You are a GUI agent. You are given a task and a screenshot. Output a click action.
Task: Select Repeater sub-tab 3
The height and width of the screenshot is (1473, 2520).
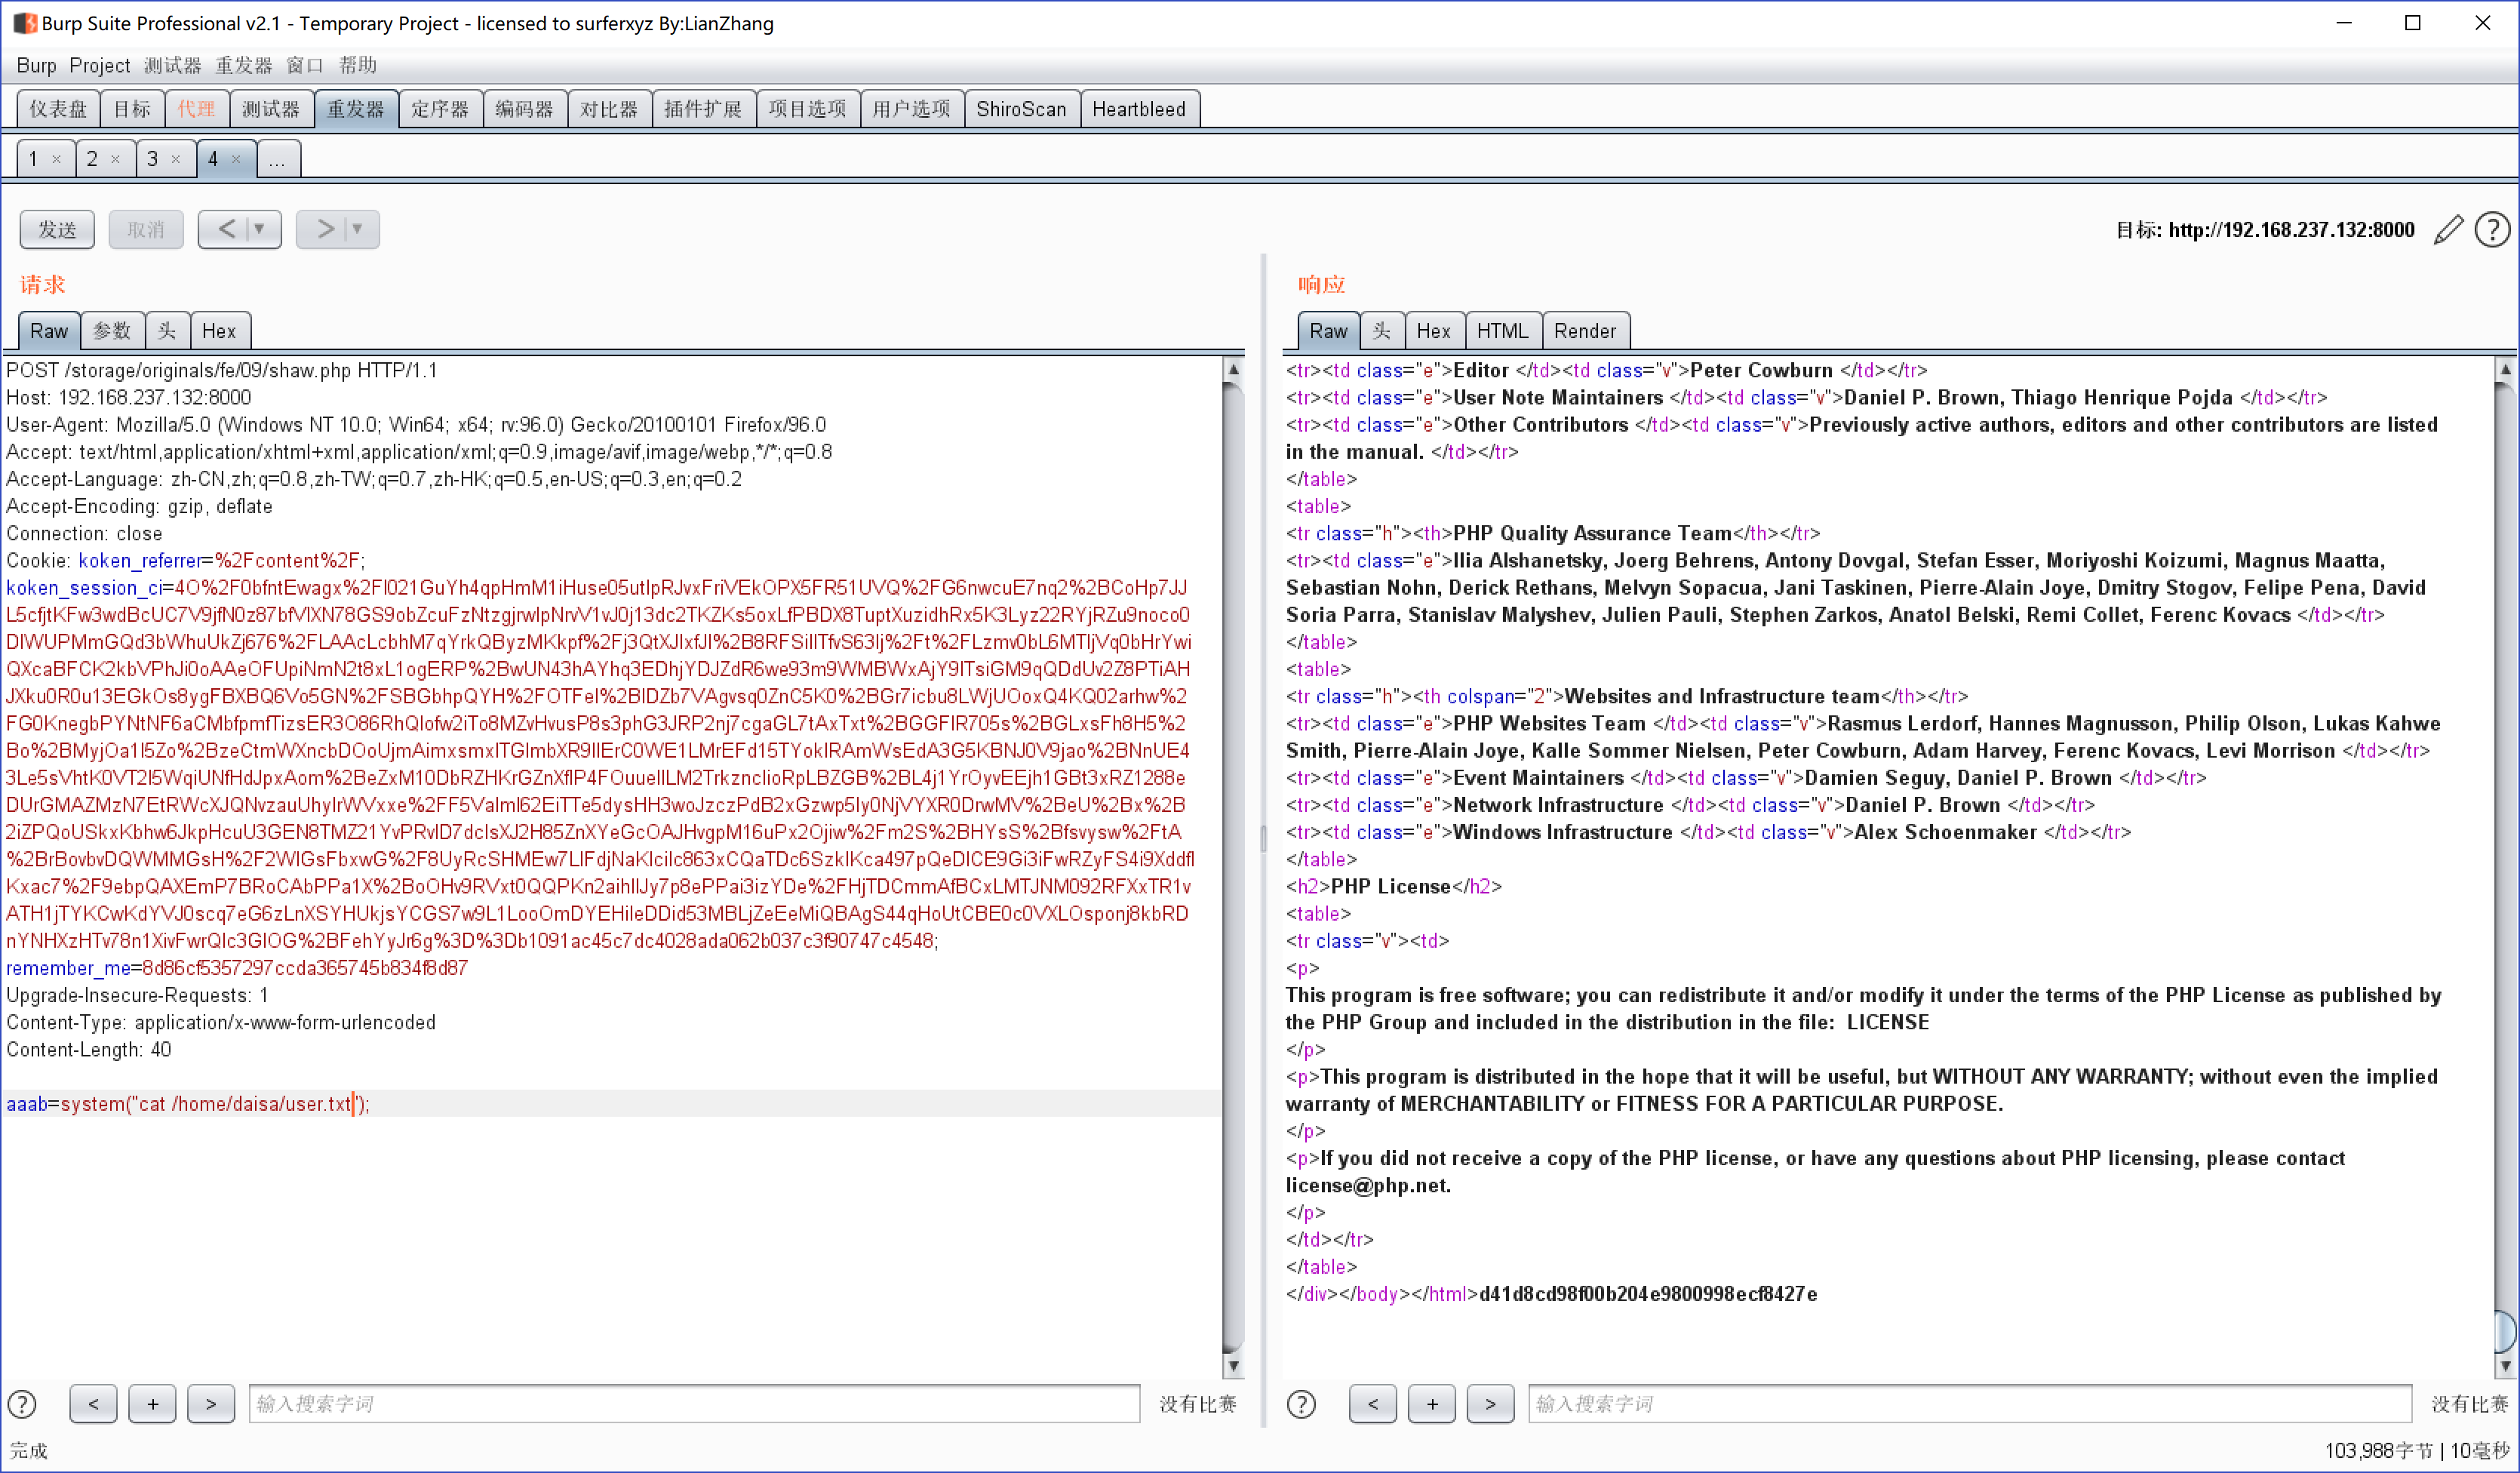(x=153, y=159)
